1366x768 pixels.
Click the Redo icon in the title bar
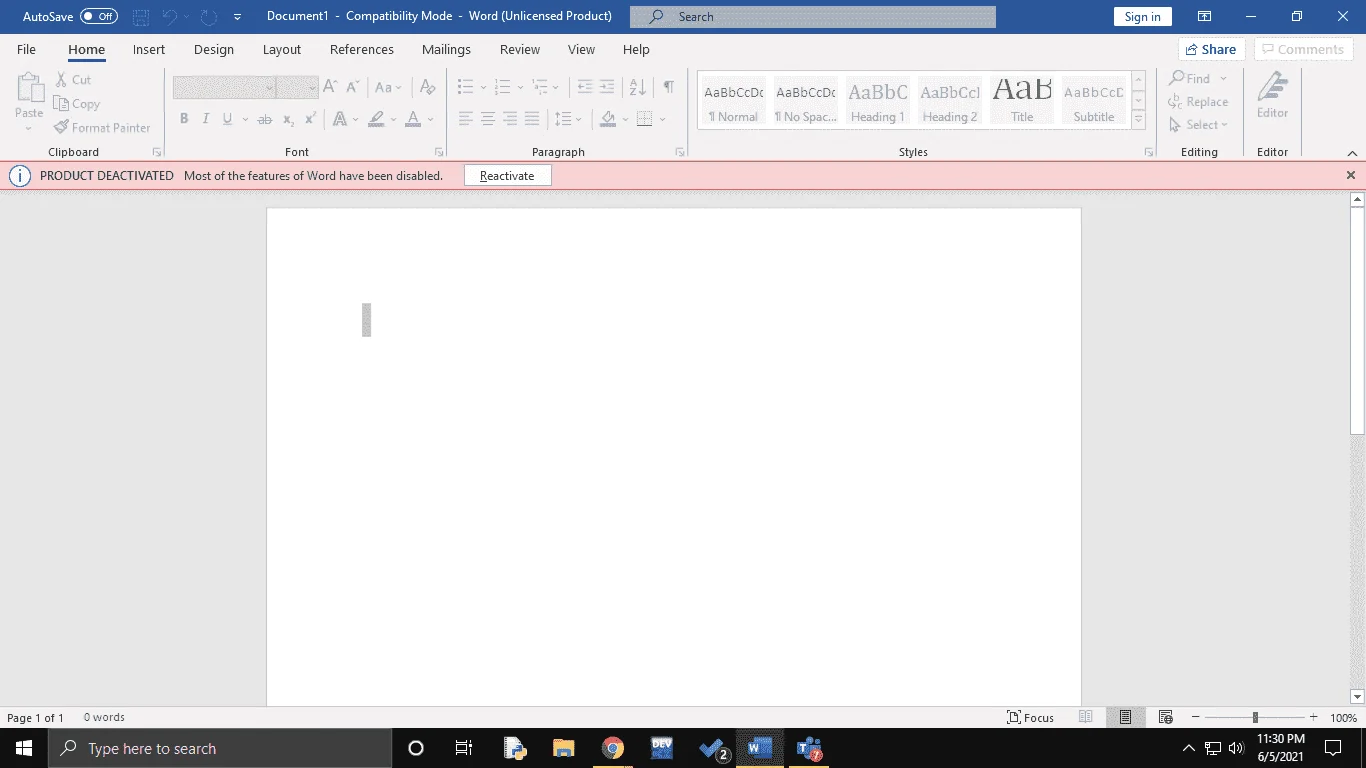(x=209, y=17)
